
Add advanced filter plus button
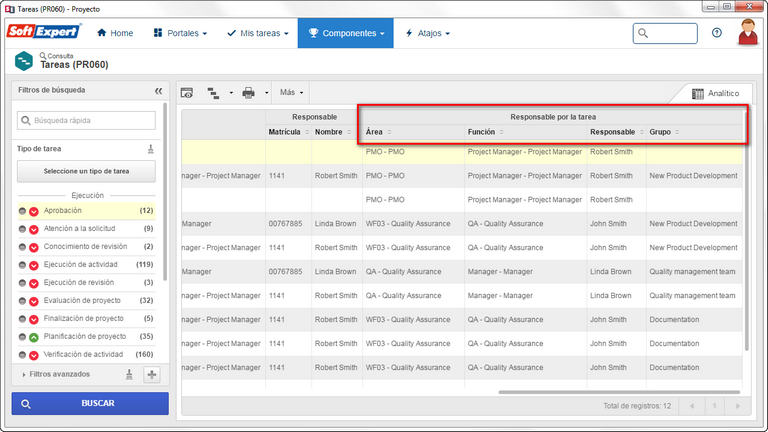152,375
